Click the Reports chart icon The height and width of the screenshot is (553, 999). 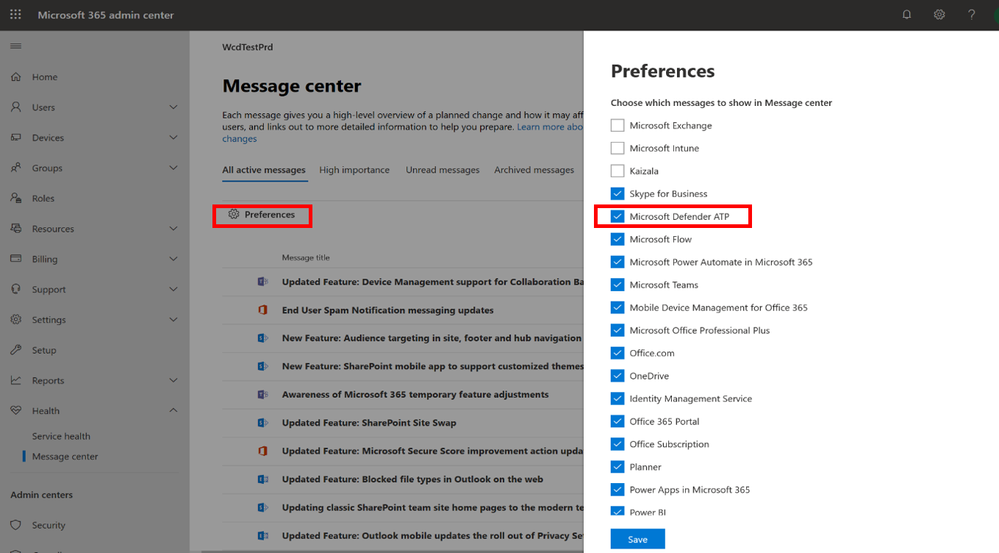(x=16, y=380)
